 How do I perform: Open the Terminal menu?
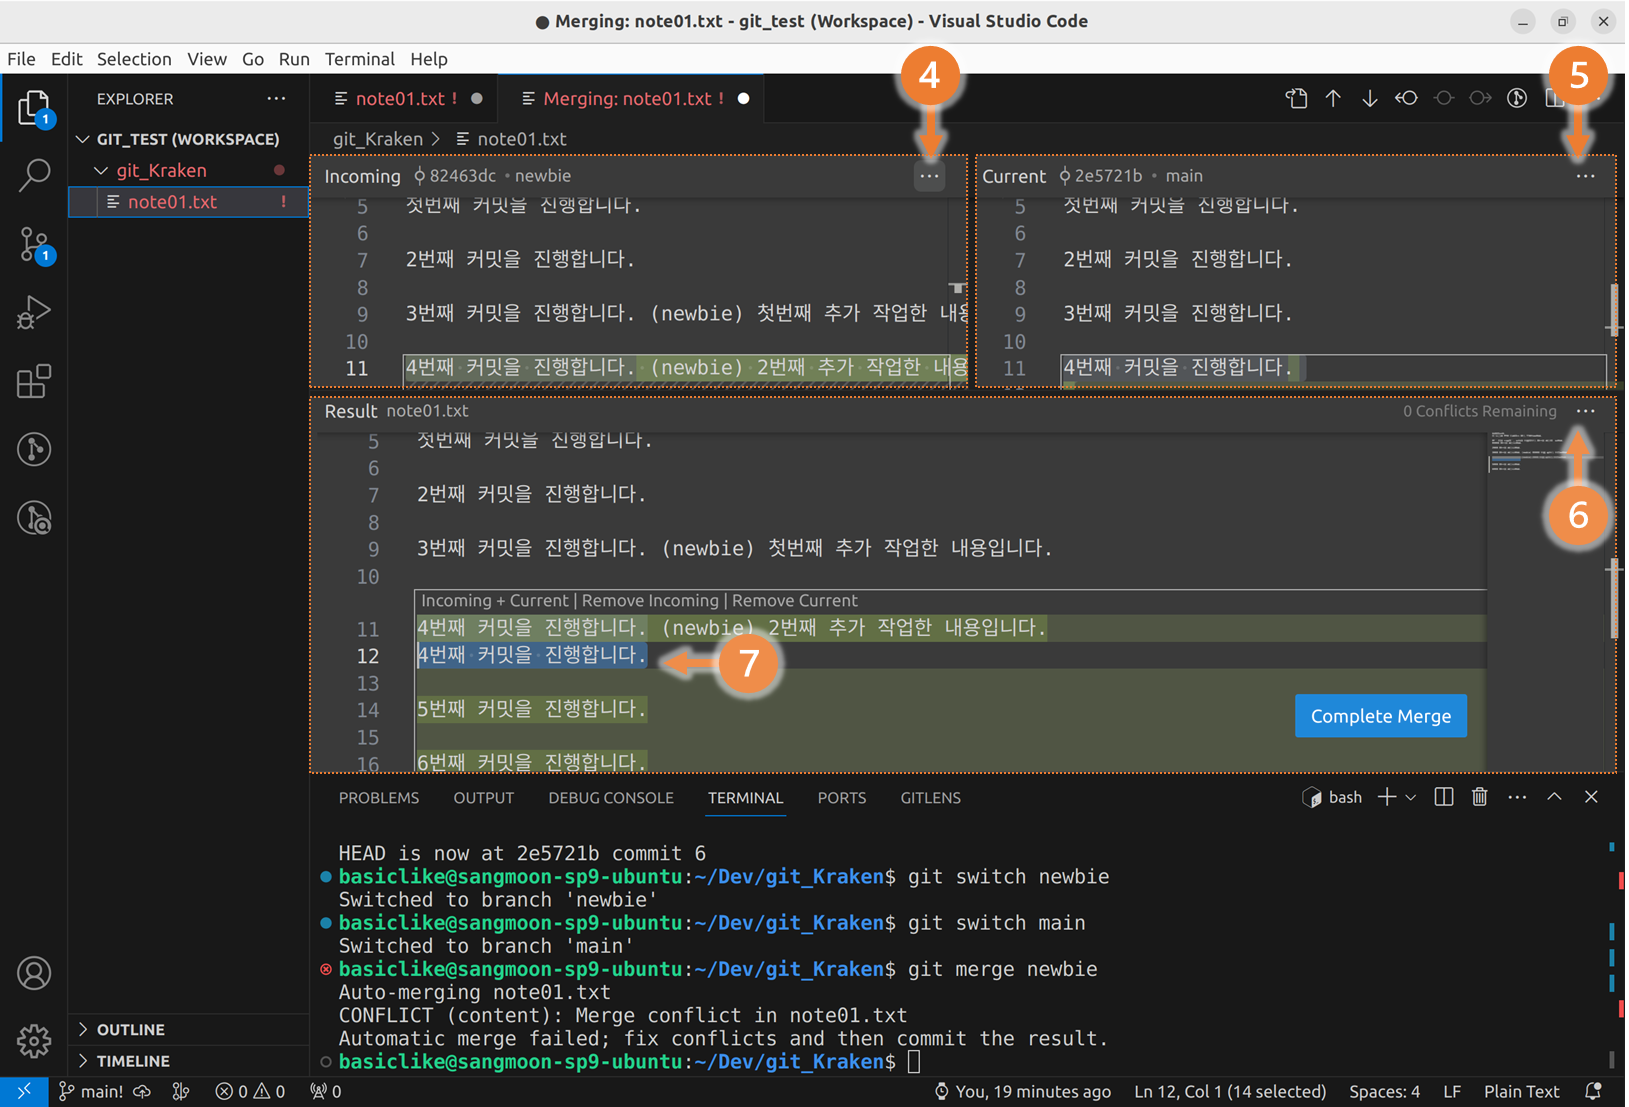click(x=360, y=59)
